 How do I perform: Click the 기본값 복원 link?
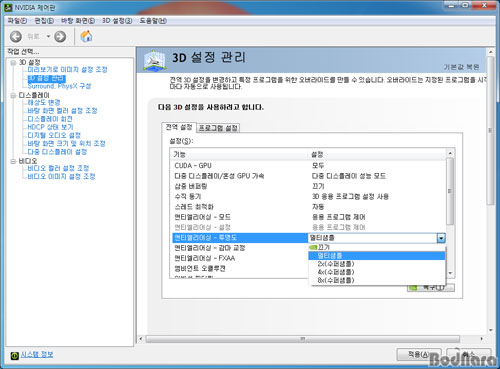click(461, 67)
